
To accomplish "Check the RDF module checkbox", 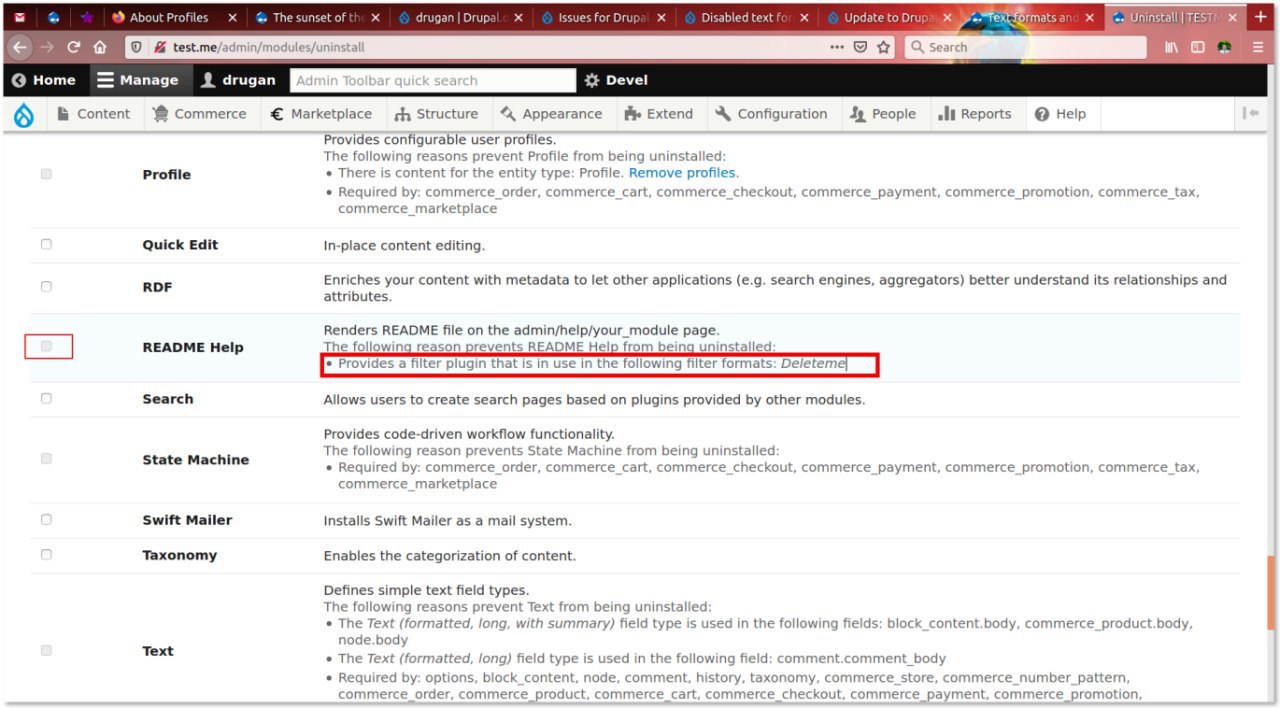I will [46, 286].
